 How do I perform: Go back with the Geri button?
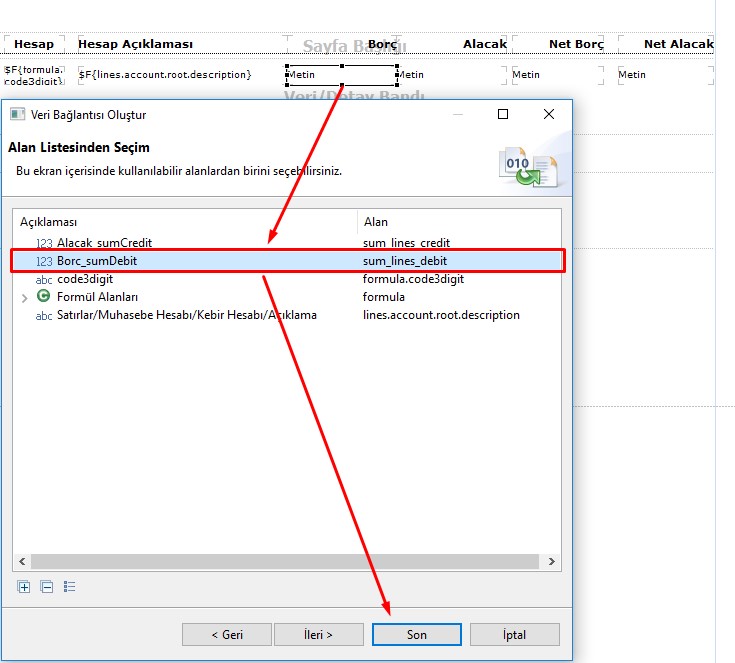click(x=226, y=635)
